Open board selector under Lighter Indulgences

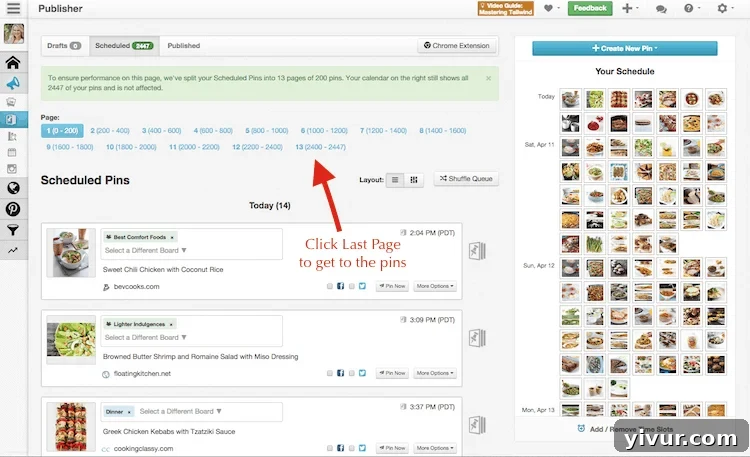(145, 337)
